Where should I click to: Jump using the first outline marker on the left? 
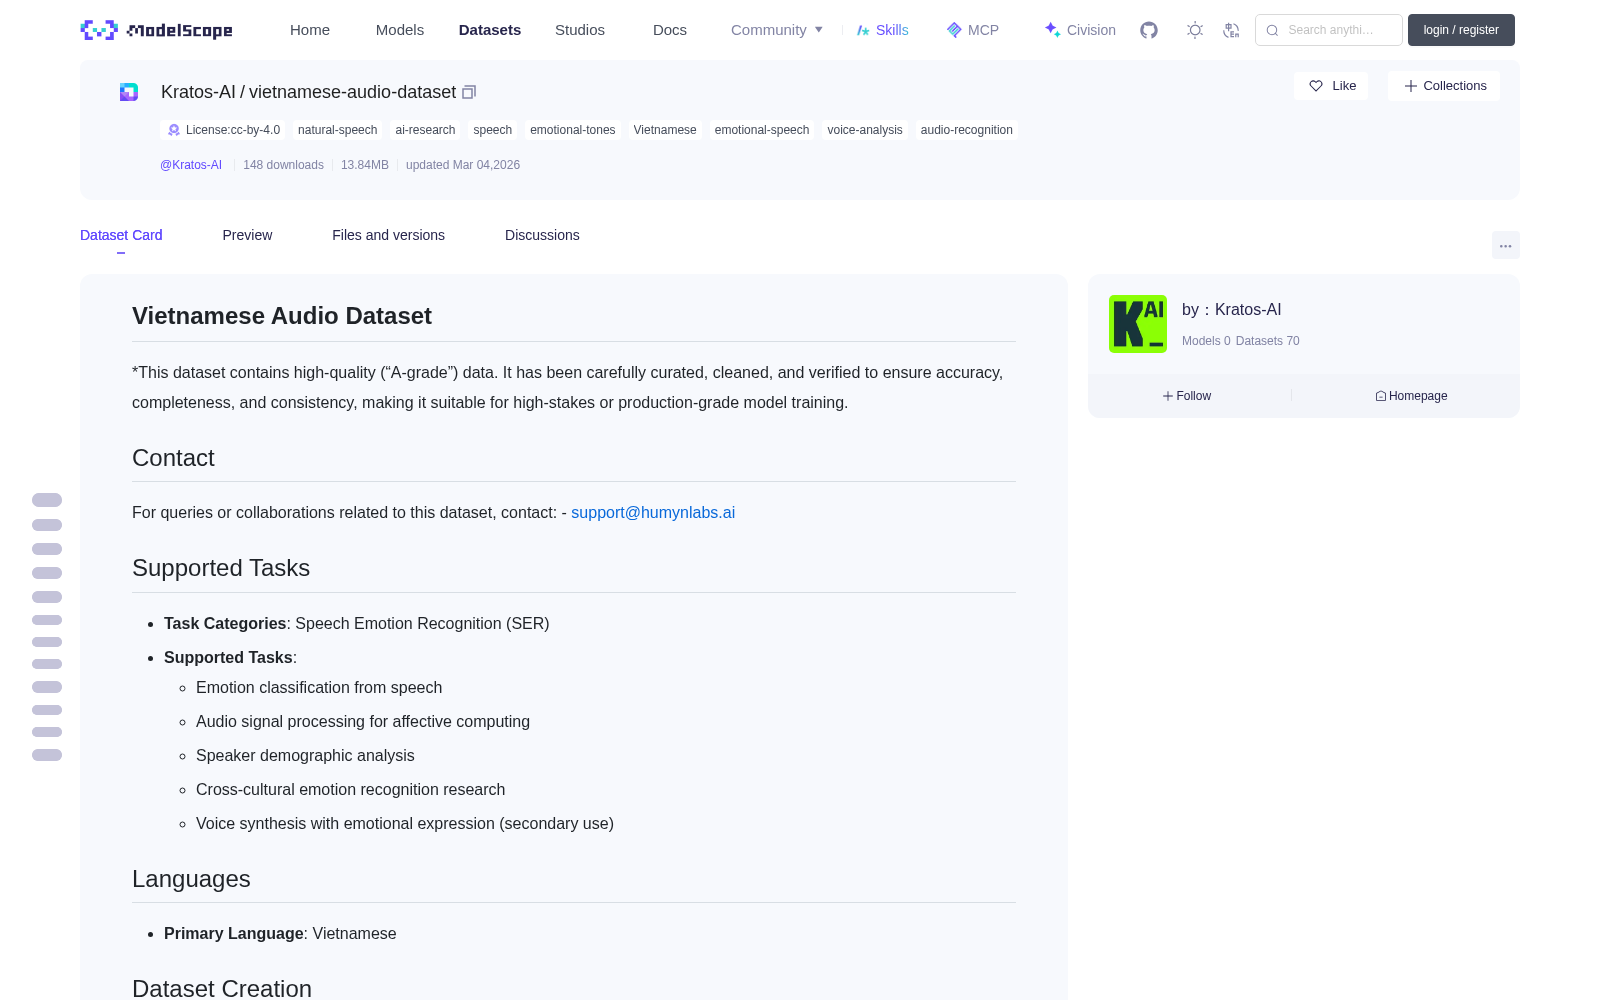click(47, 500)
